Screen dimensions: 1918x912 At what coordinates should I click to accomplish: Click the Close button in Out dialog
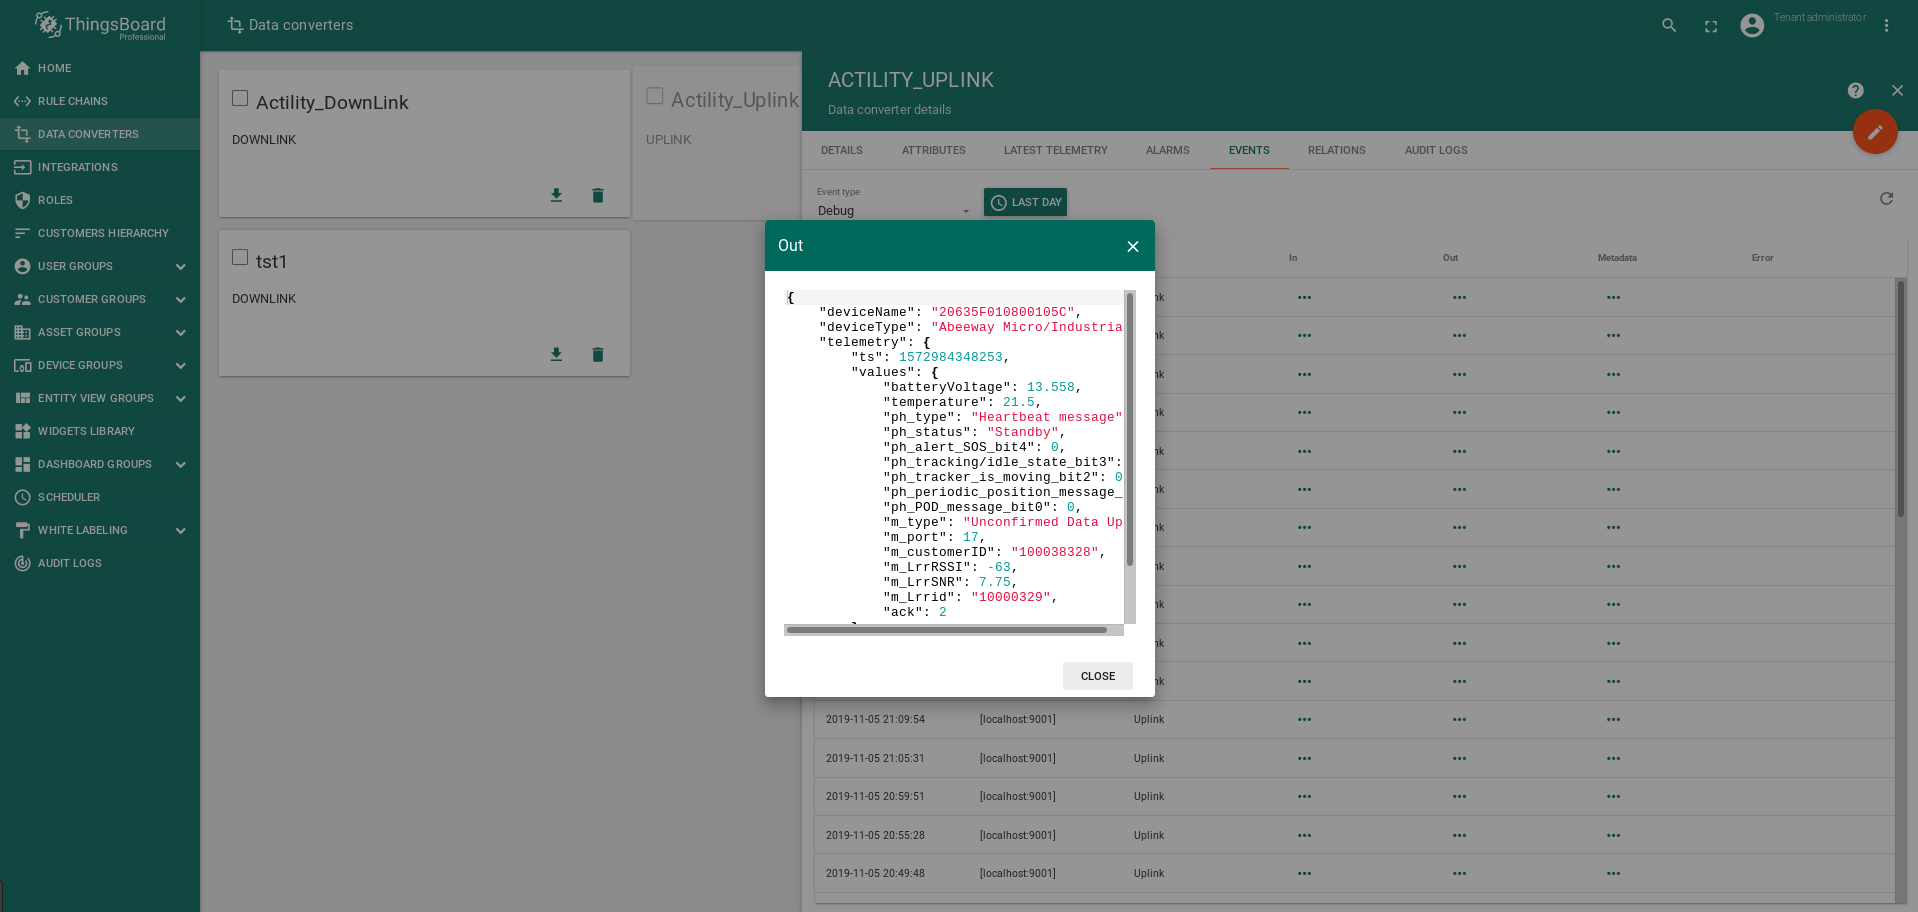(1098, 676)
